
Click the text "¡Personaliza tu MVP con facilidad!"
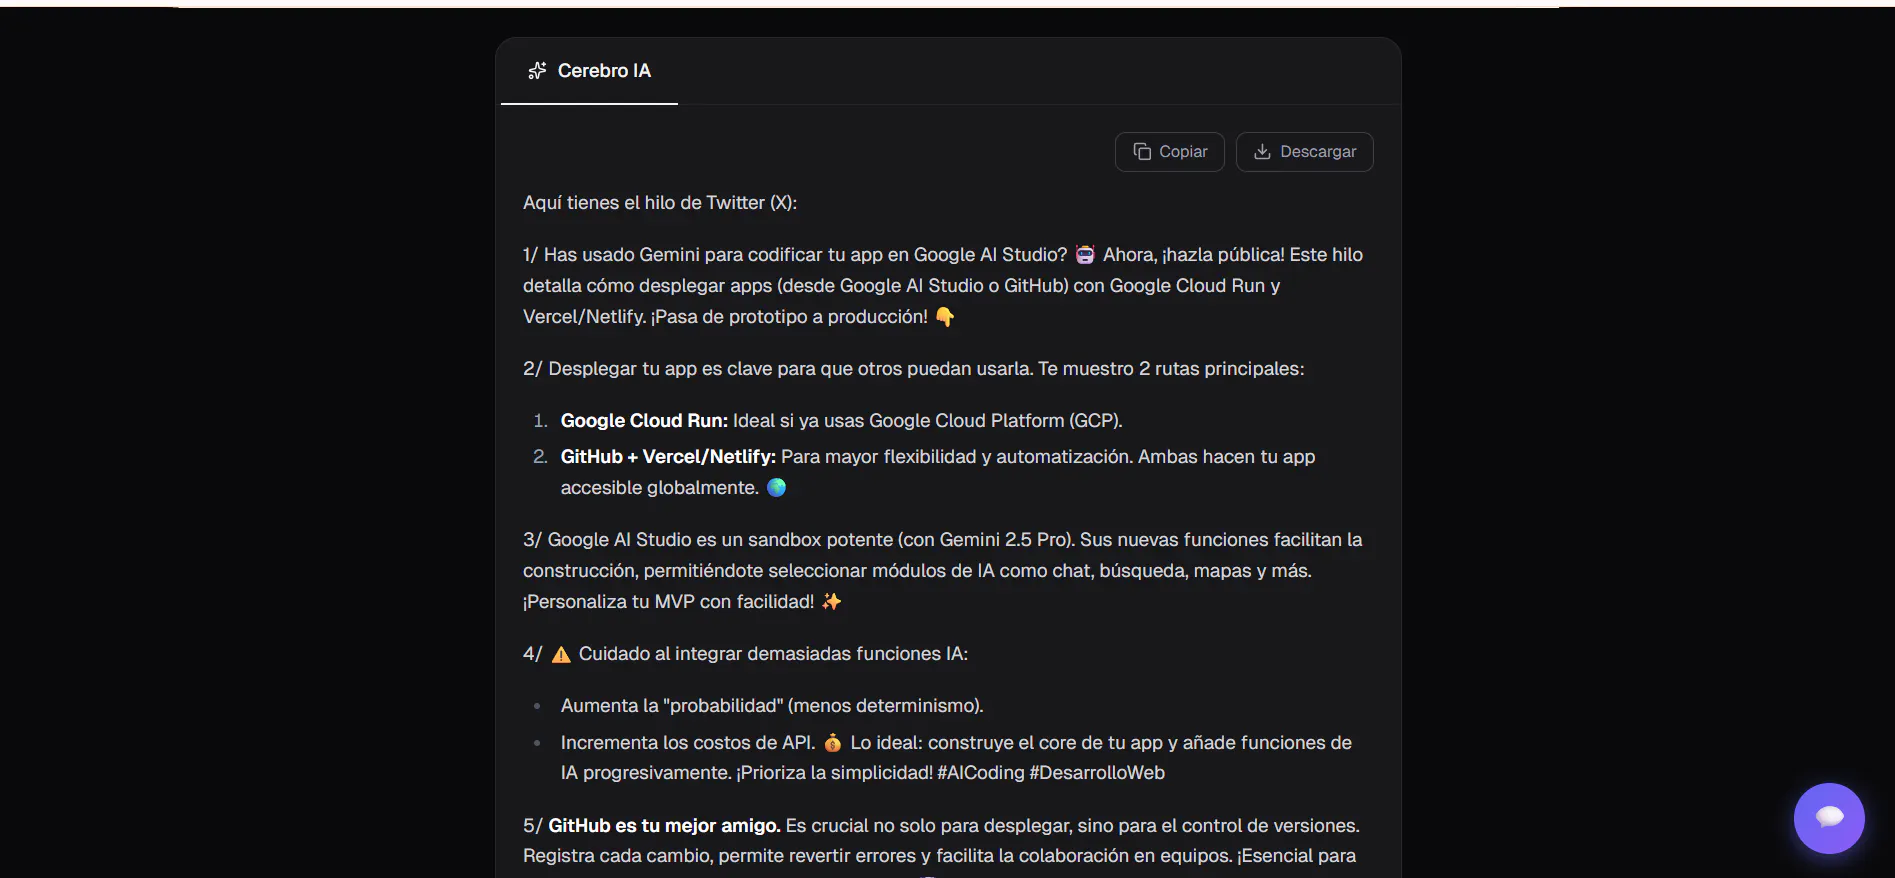pyautogui.click(x=669, y=602)
